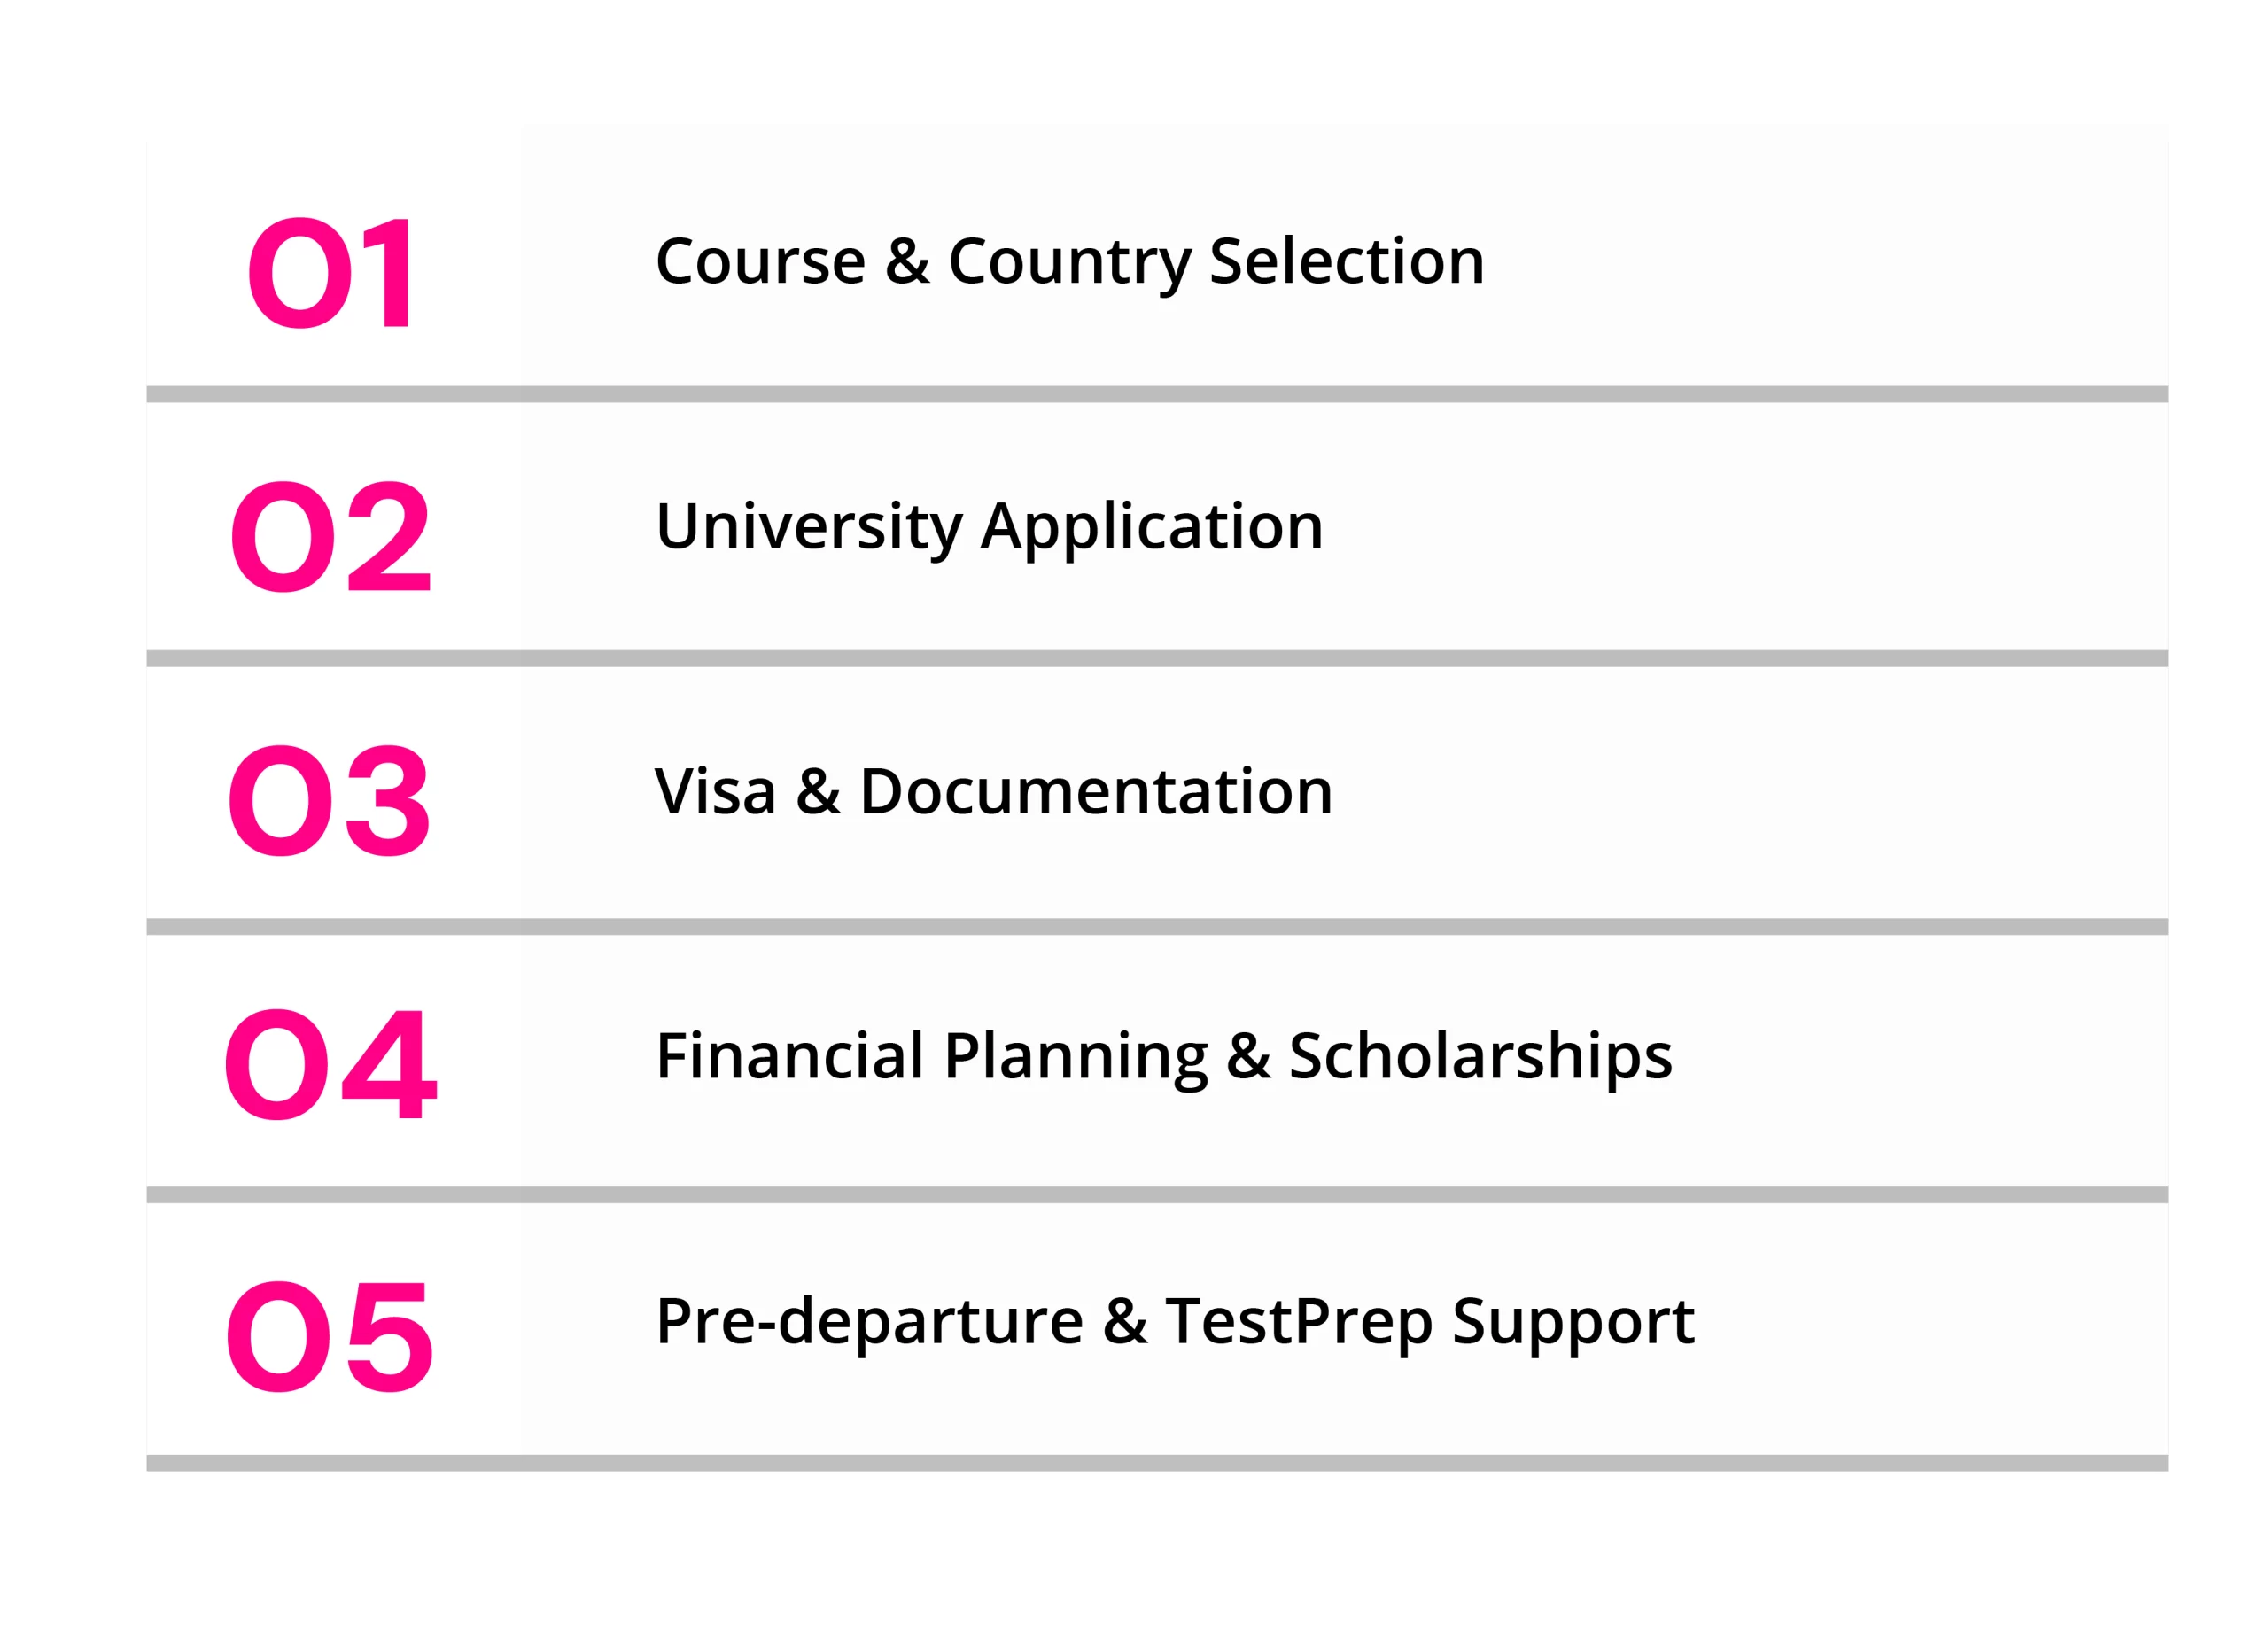Screen dimensions: 2268x1641
Task: Click the word Country in first row
Action: (x=1069, y=264)
